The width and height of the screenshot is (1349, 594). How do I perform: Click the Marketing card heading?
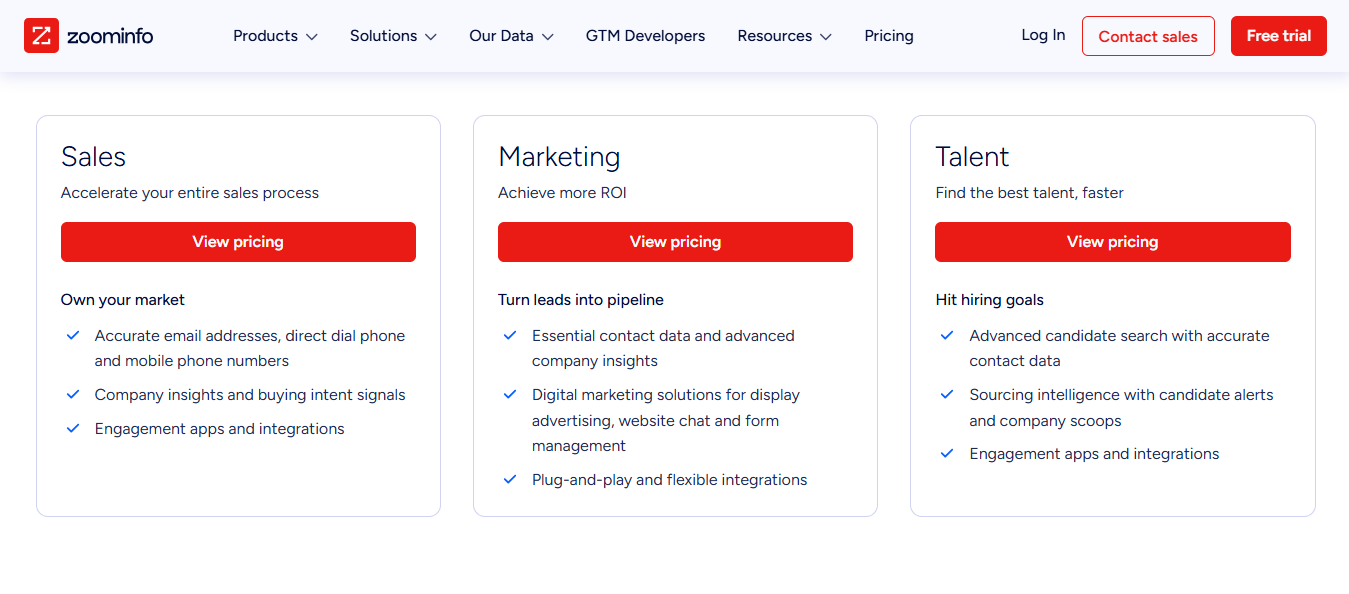[559, 157]
